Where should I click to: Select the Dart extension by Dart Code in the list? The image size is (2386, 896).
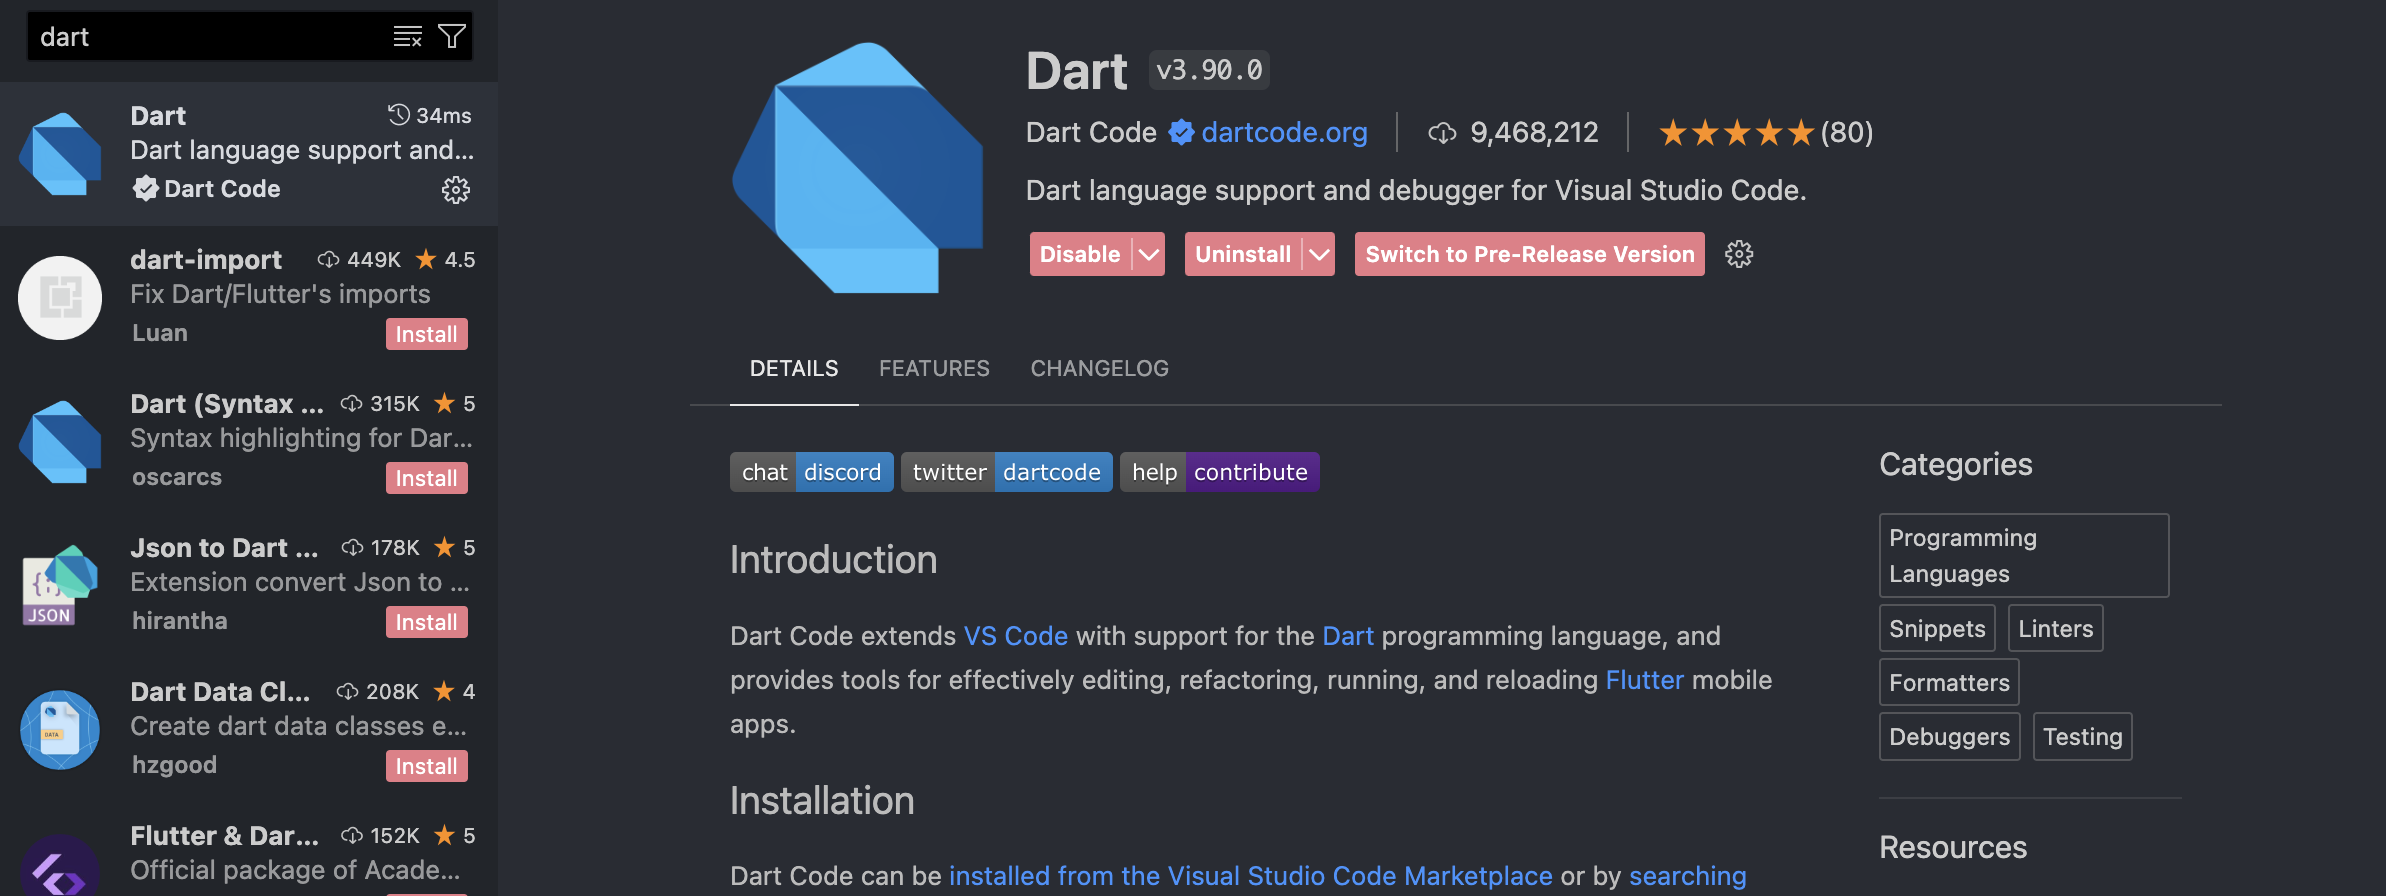point(249,154)
